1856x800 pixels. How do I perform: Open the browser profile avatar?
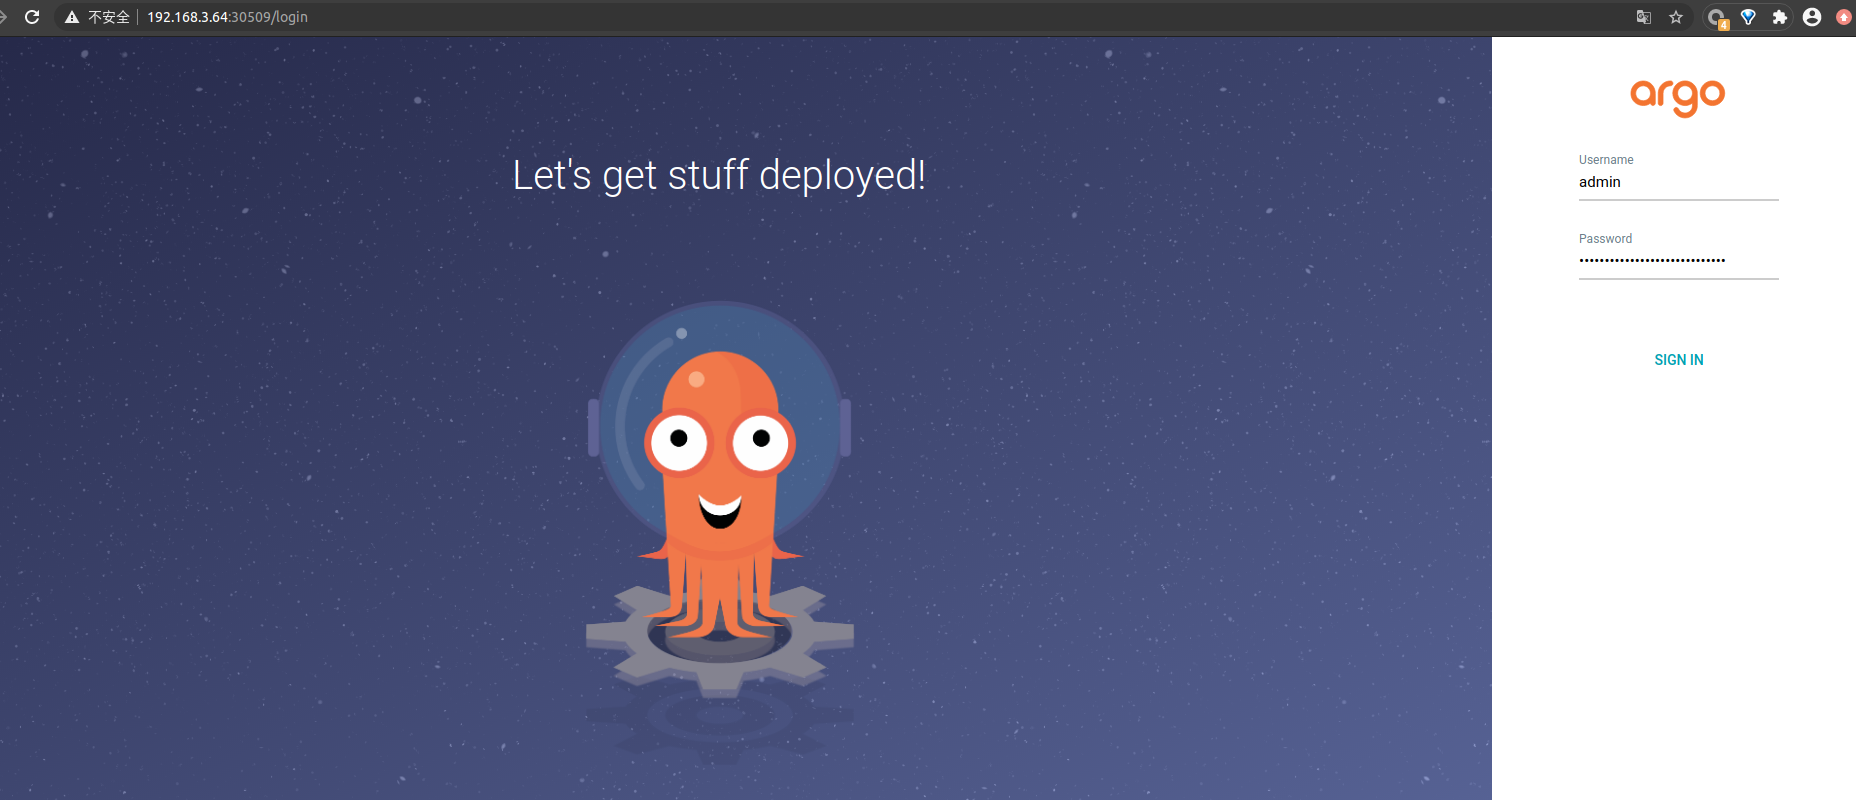1812,17
